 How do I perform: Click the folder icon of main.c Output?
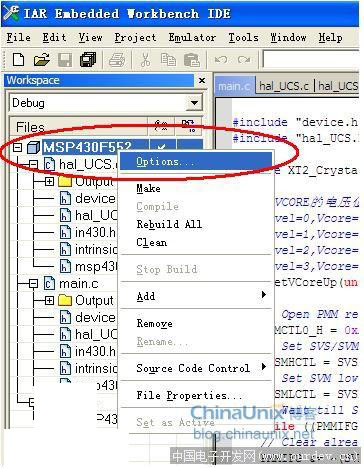tap(65, 300)
